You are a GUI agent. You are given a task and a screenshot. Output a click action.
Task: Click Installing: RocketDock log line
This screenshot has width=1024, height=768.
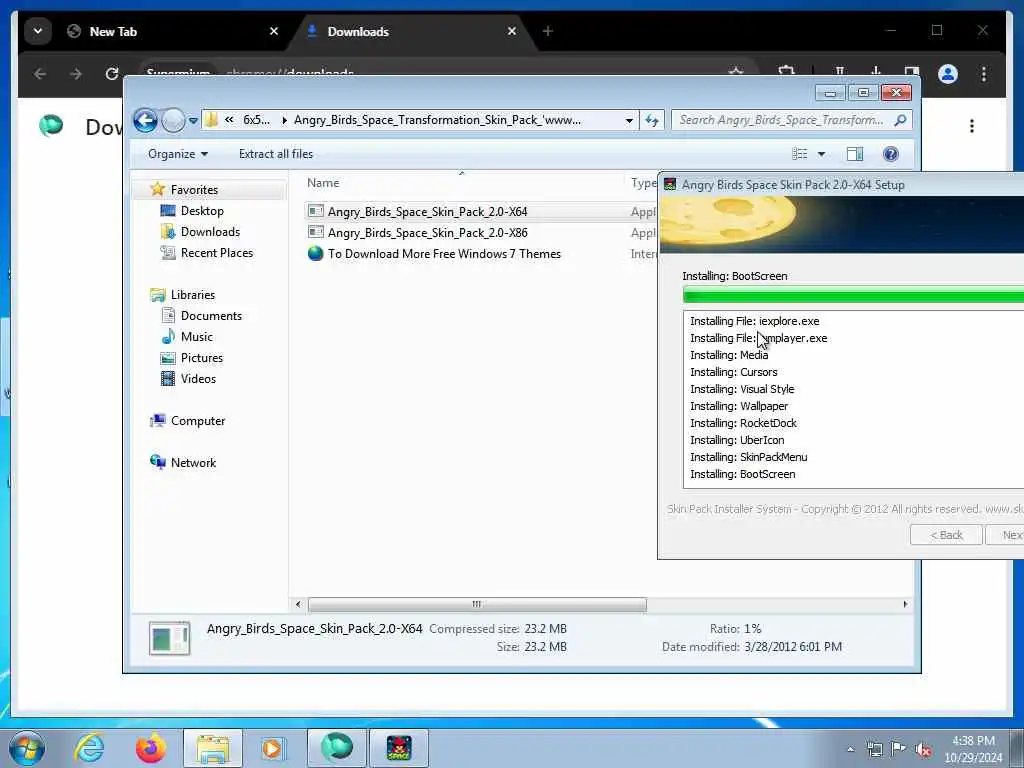pyautogui.click(x=743, y=423)
